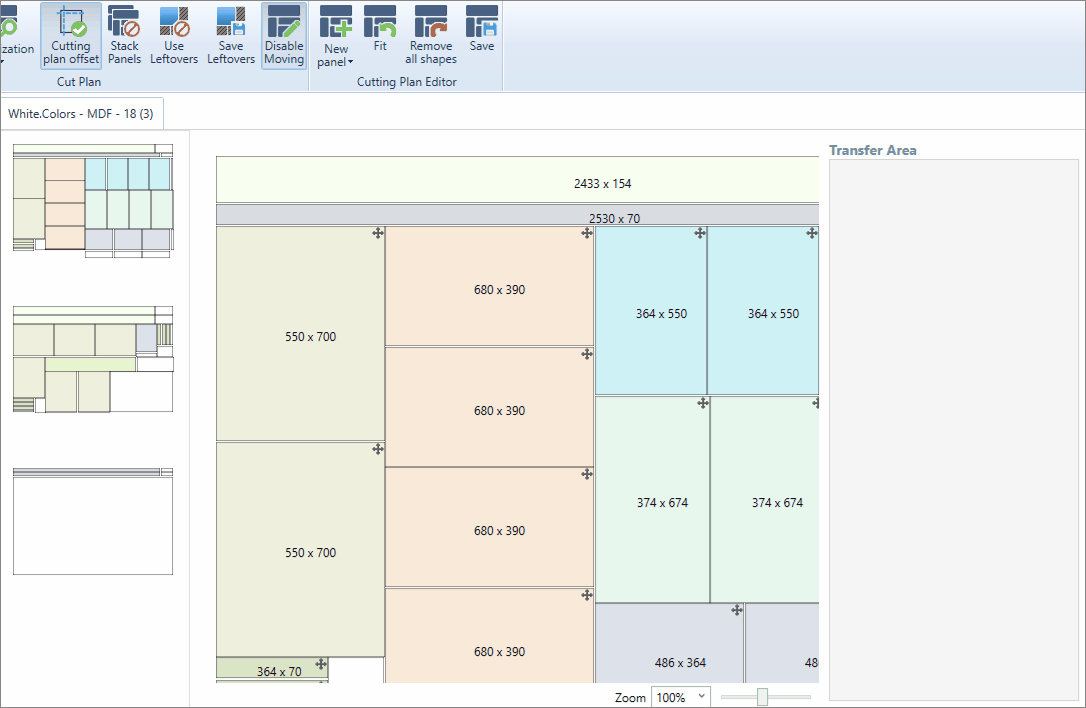Click move handle of the left 364 x 550 panel
Screen dimensions: 1086x708
coord(700,233)
